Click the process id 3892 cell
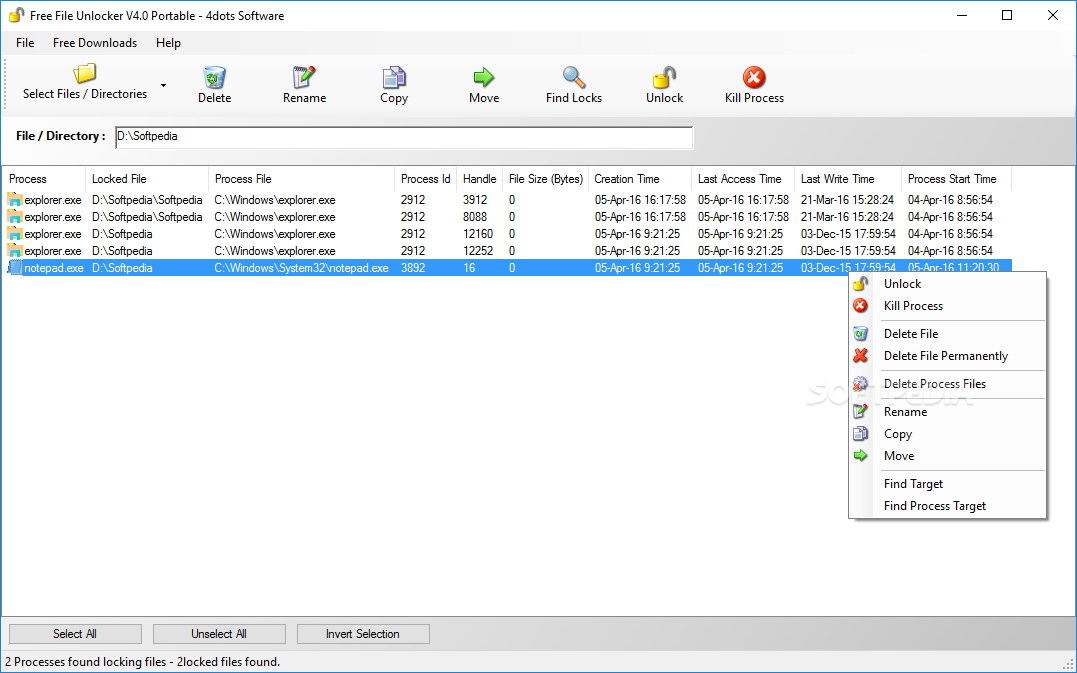1077x673 pixels. 413,268
